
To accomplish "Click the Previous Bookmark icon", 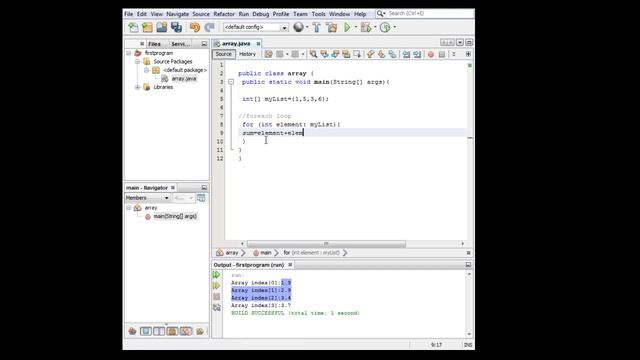I will tap(370, 54).
